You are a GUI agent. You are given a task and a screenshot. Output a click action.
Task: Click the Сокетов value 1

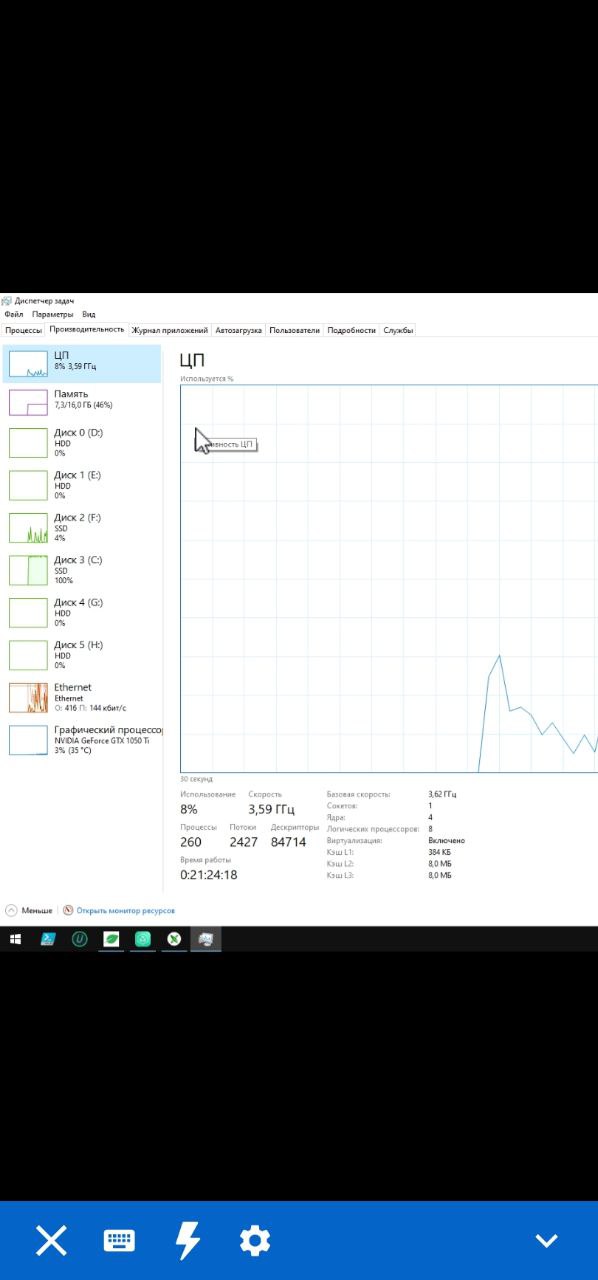click(x=430, y=806)
